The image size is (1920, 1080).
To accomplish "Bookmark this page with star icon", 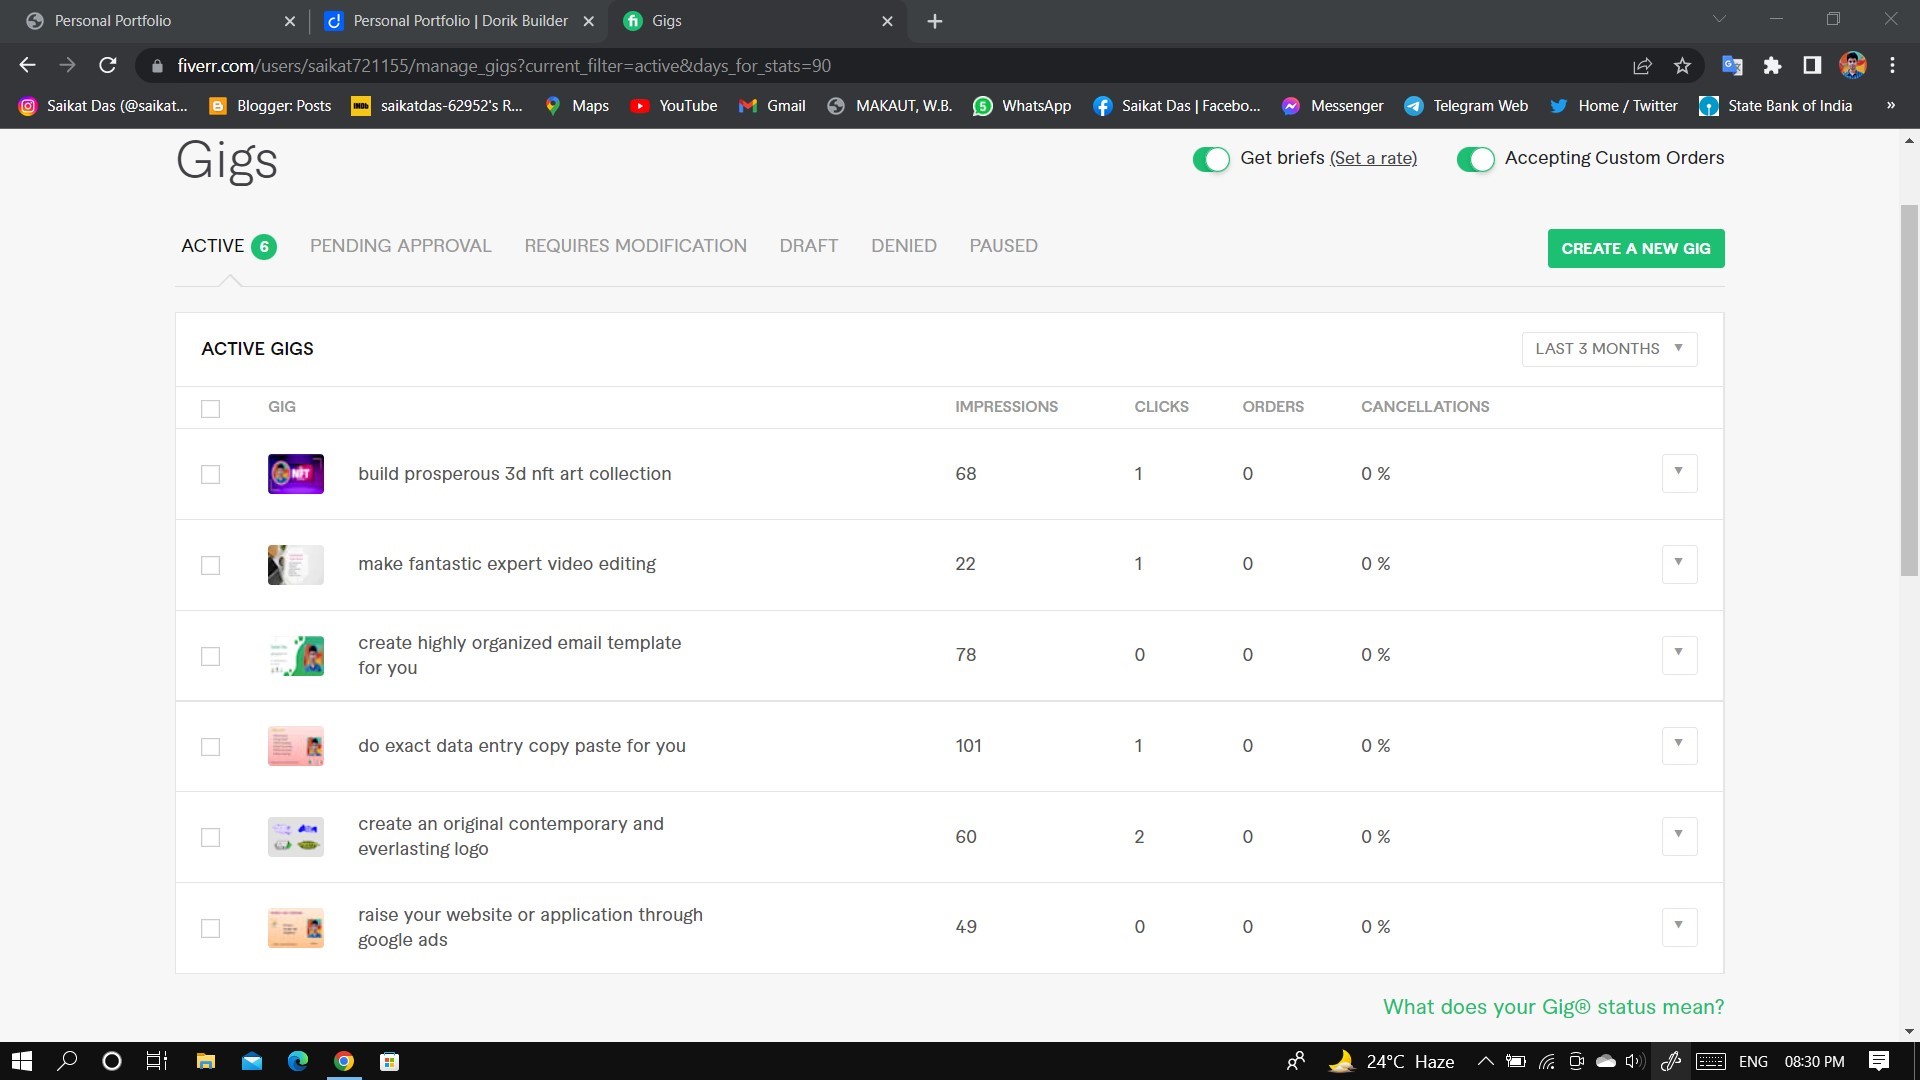I will pos(1682,66).
